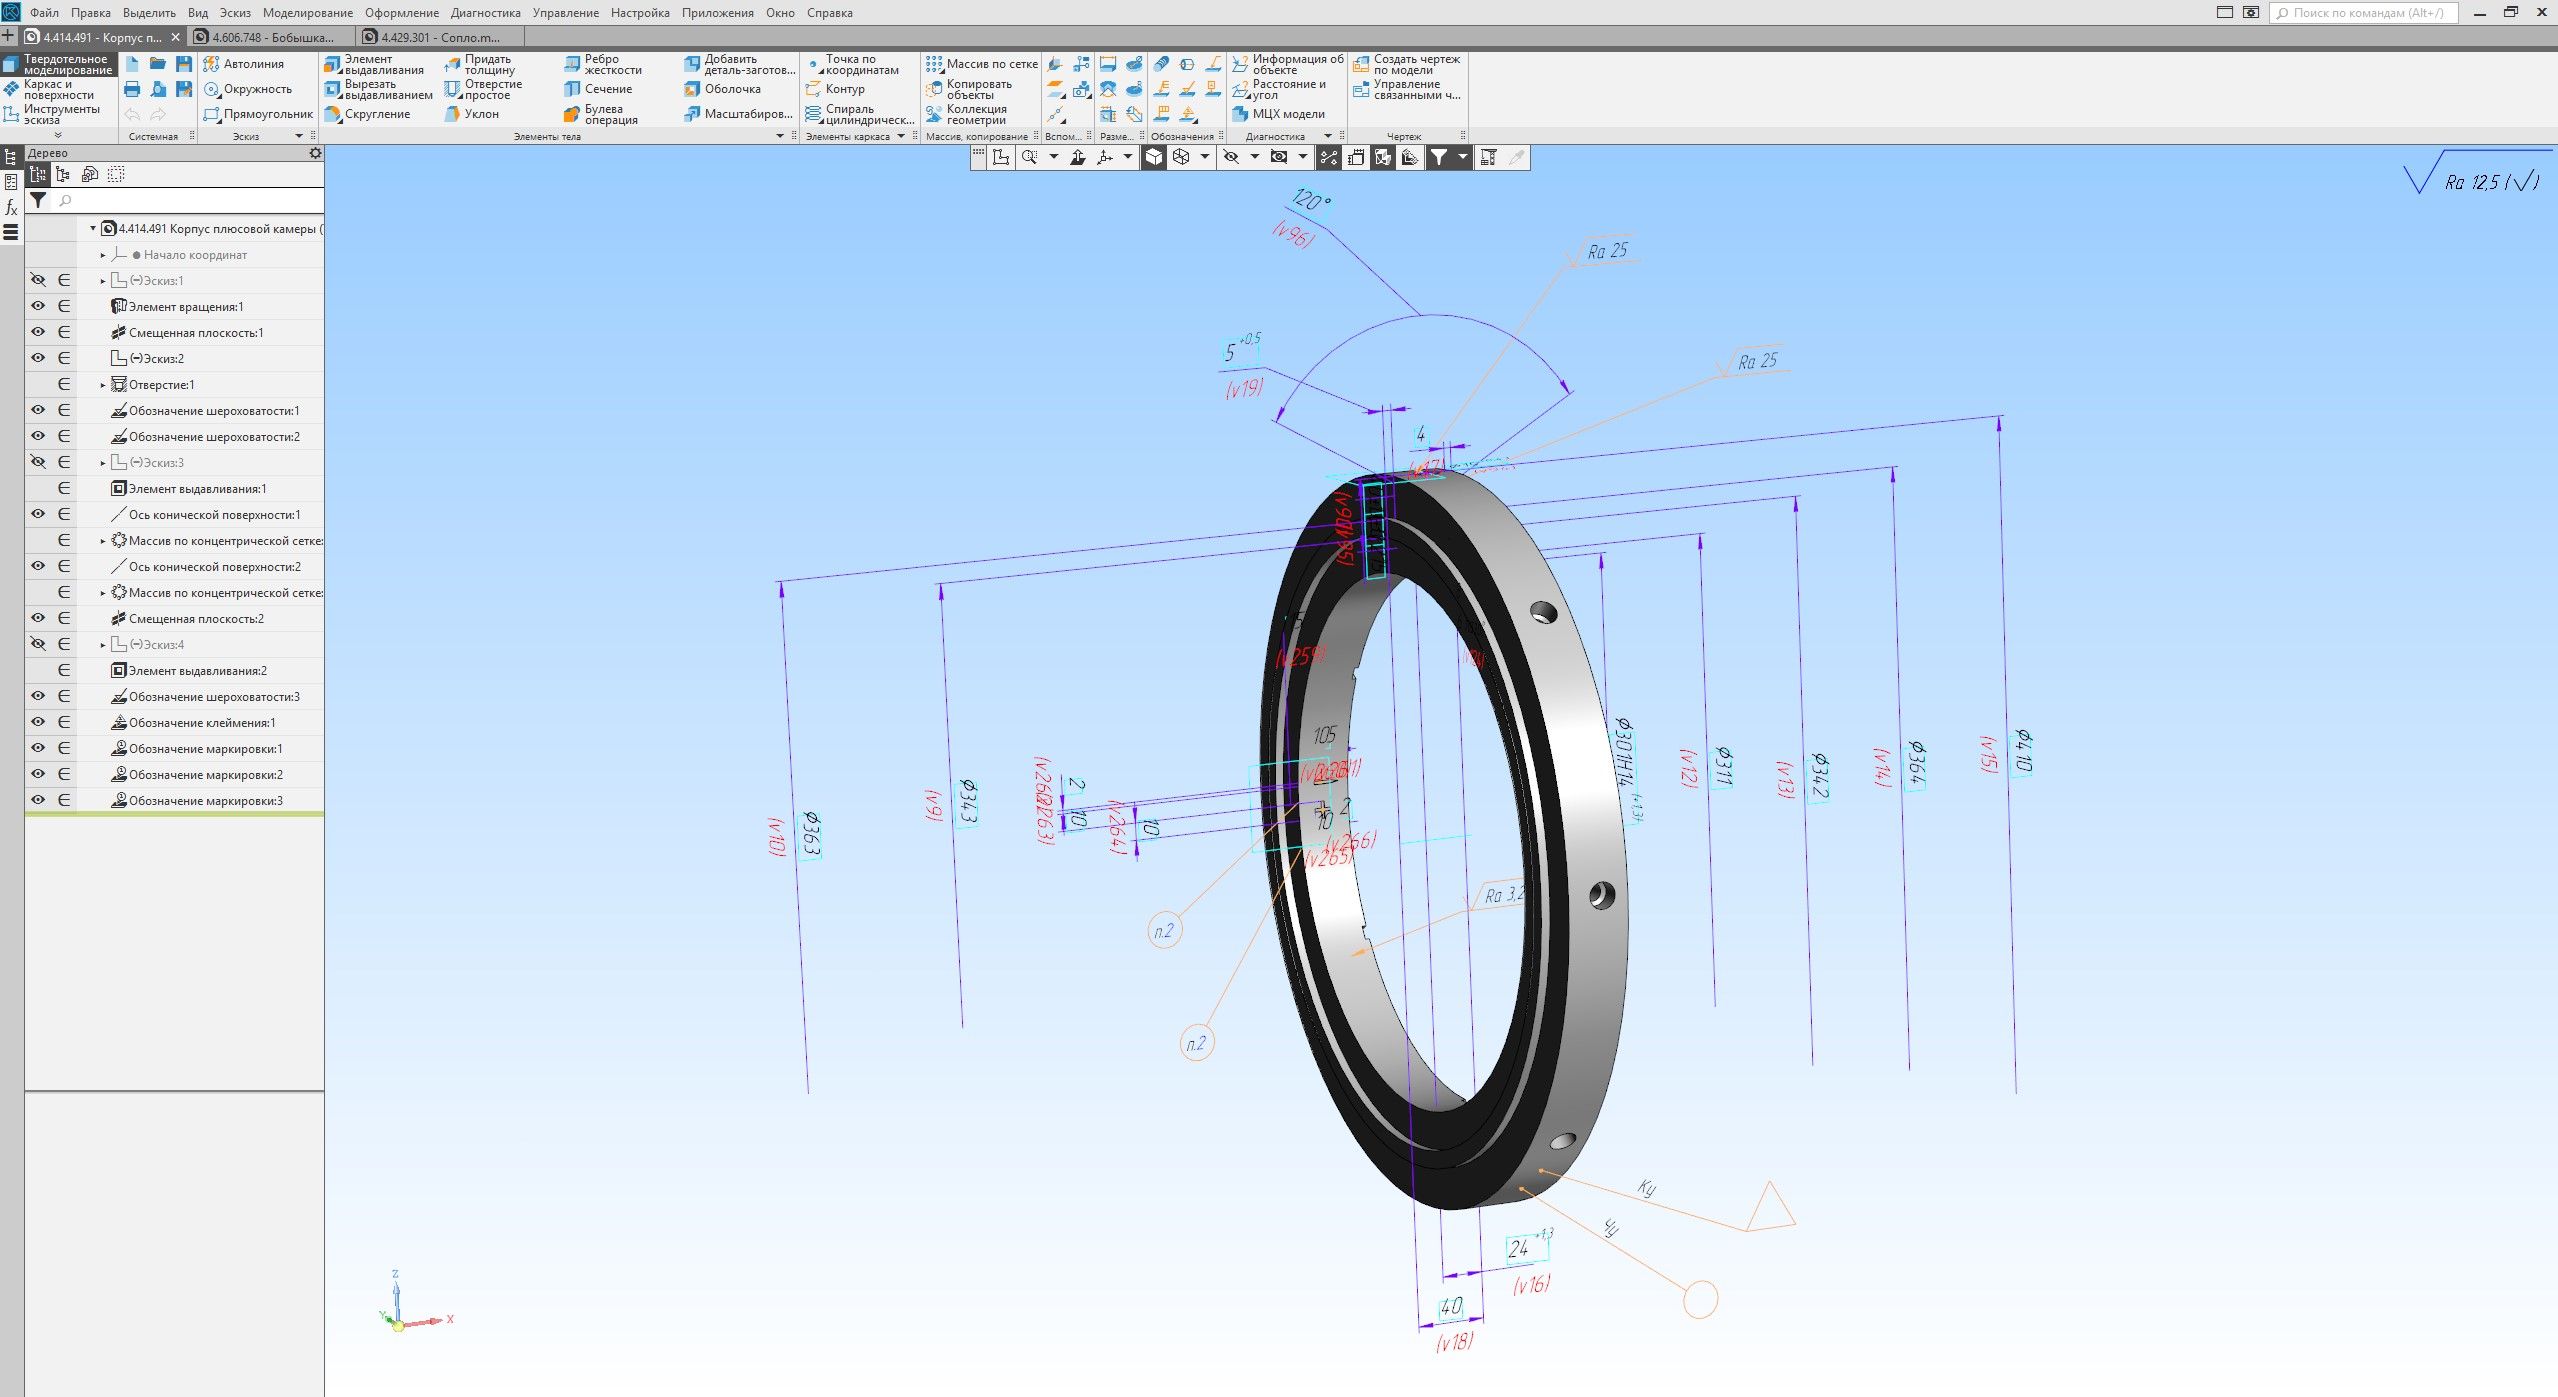Click the print icon in the Системная group
The height and width of the screenshot is (1397, 2558).
click(x=132, y=89)
